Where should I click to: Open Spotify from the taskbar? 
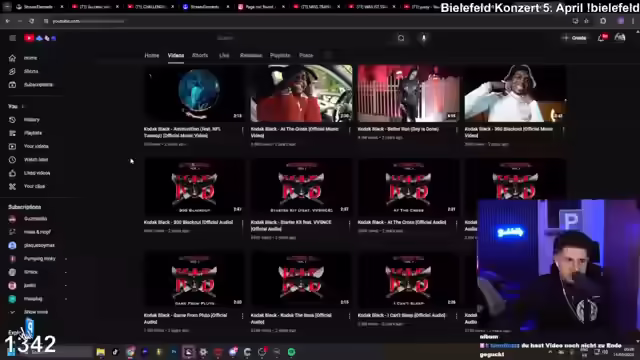(x=291, y=352)
